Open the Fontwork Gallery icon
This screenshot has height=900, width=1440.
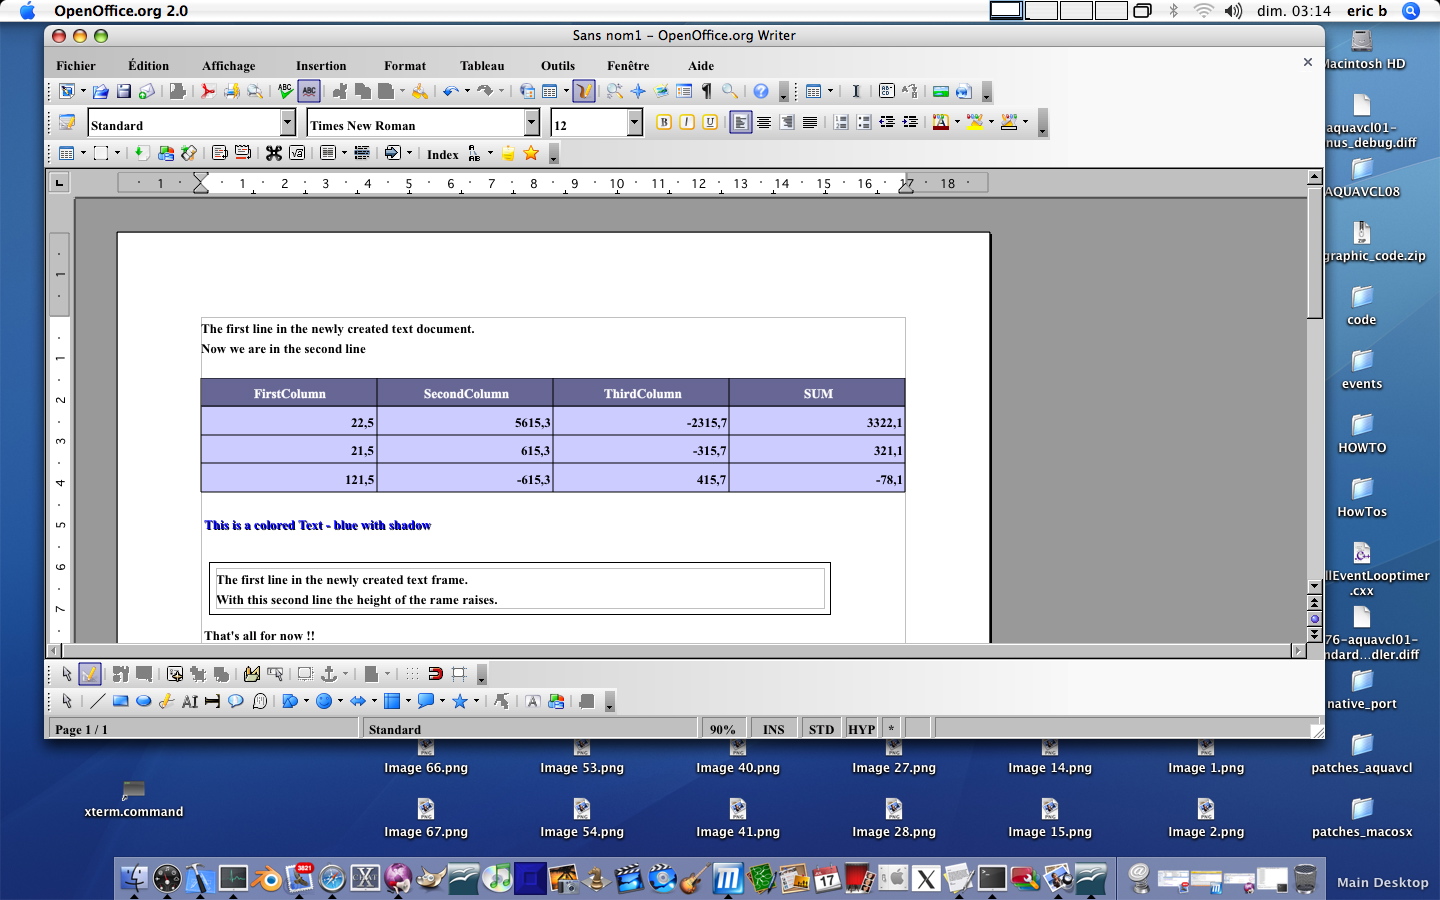pyautogui.click(x=533, y=702)
